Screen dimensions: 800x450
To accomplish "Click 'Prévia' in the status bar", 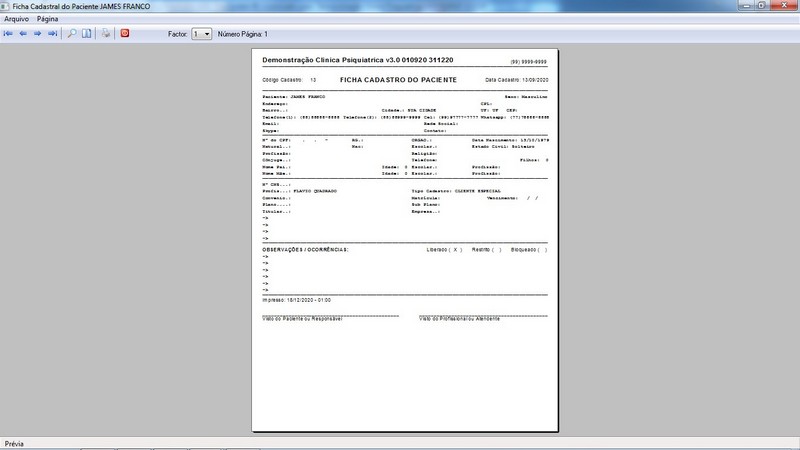I will [x=14, y=444].
